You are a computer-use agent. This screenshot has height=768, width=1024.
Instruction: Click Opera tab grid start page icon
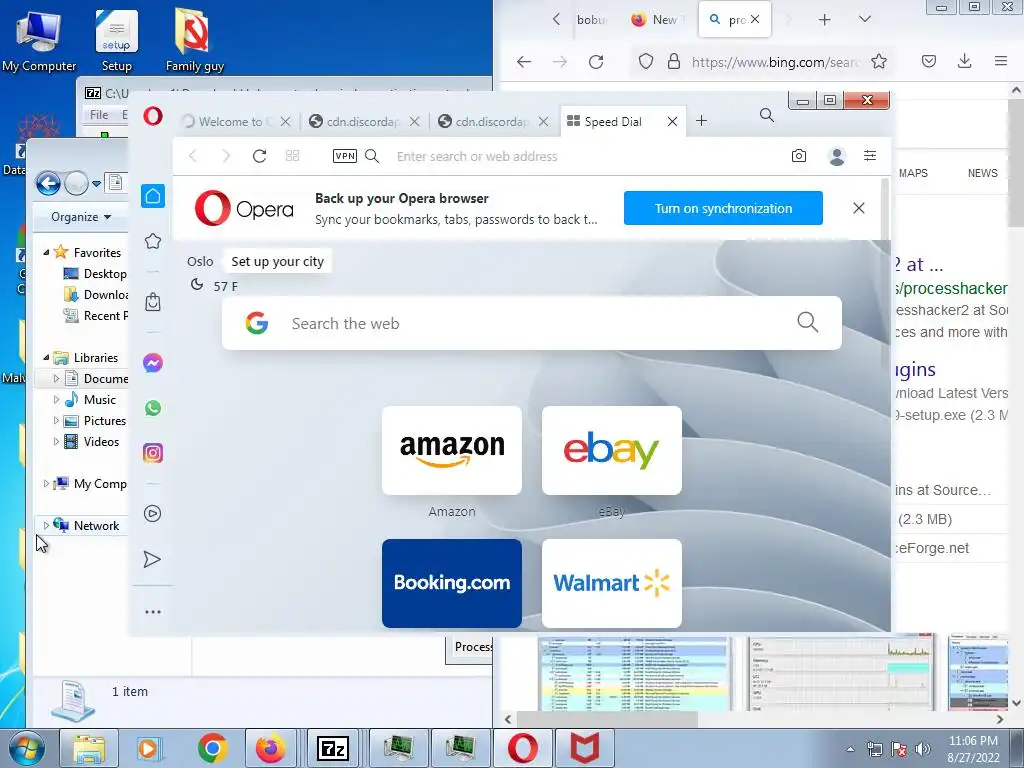pos(293,155)
